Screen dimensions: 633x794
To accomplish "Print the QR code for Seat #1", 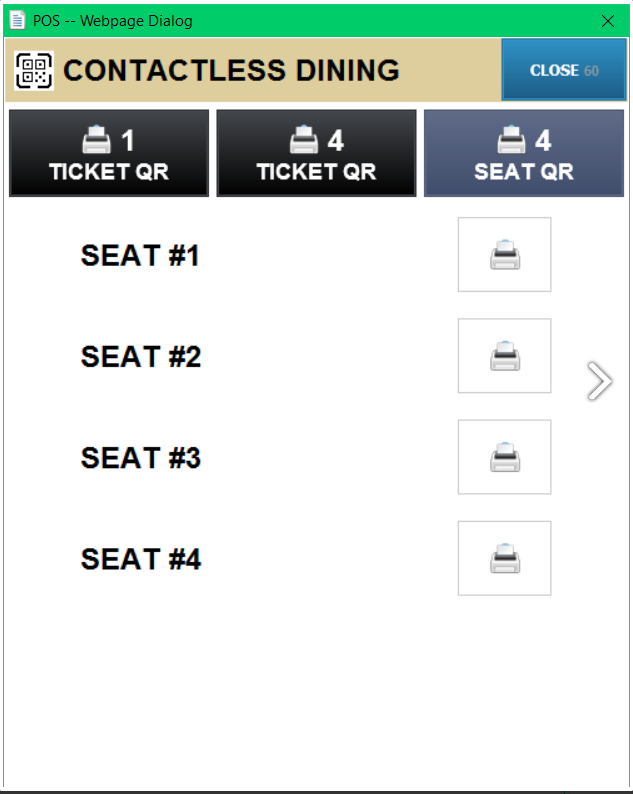I will 504,255.
